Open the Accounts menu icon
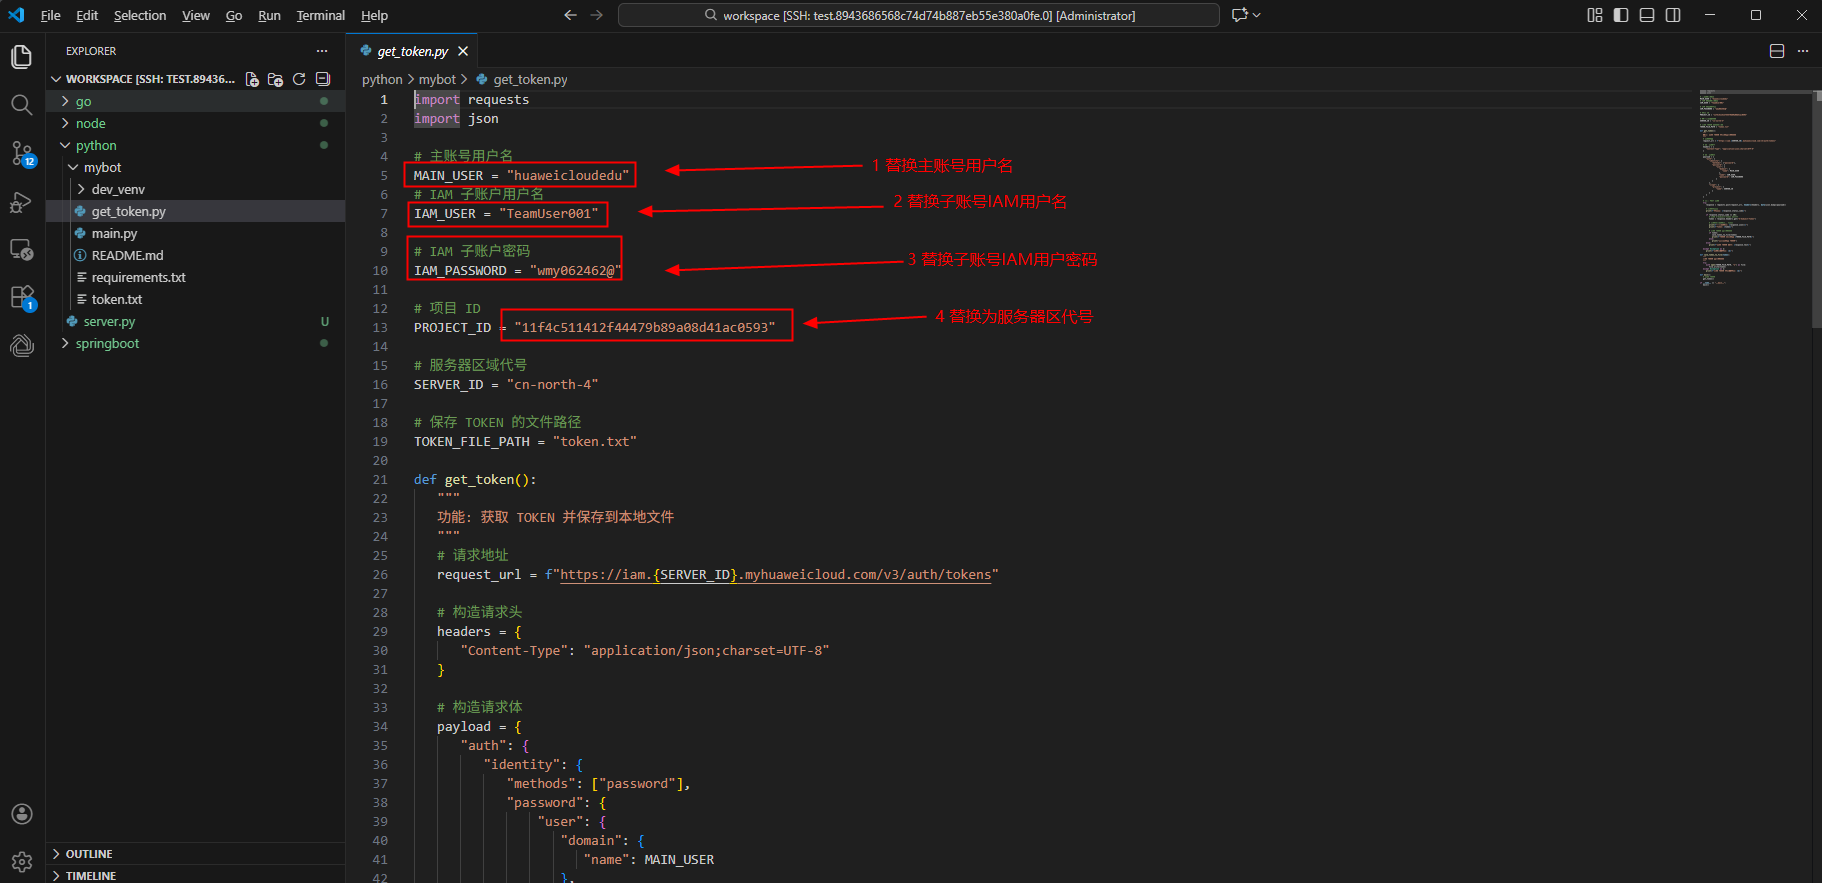This screenshot has height=883, width=1822. click(x=21, y=814)
